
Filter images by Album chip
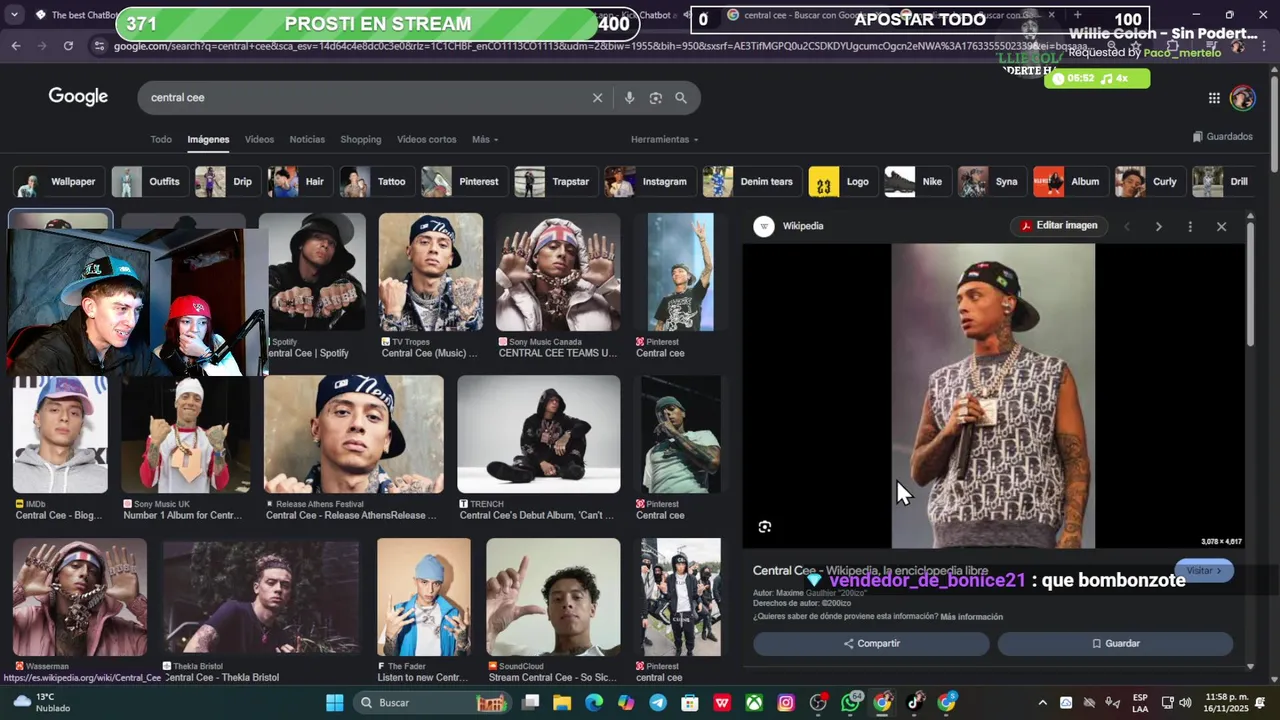(1069, 182)
